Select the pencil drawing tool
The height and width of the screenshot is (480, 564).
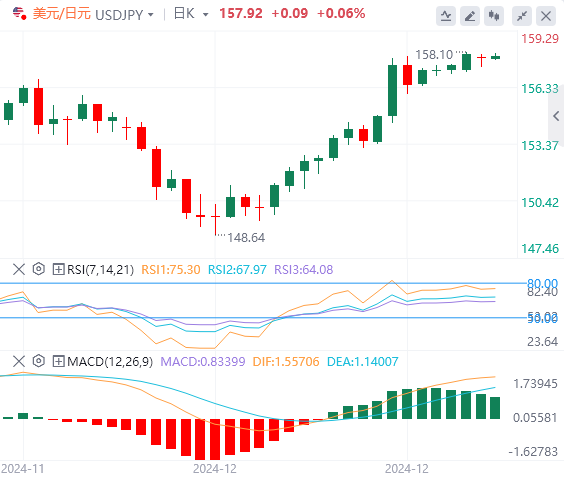[470, 16]
